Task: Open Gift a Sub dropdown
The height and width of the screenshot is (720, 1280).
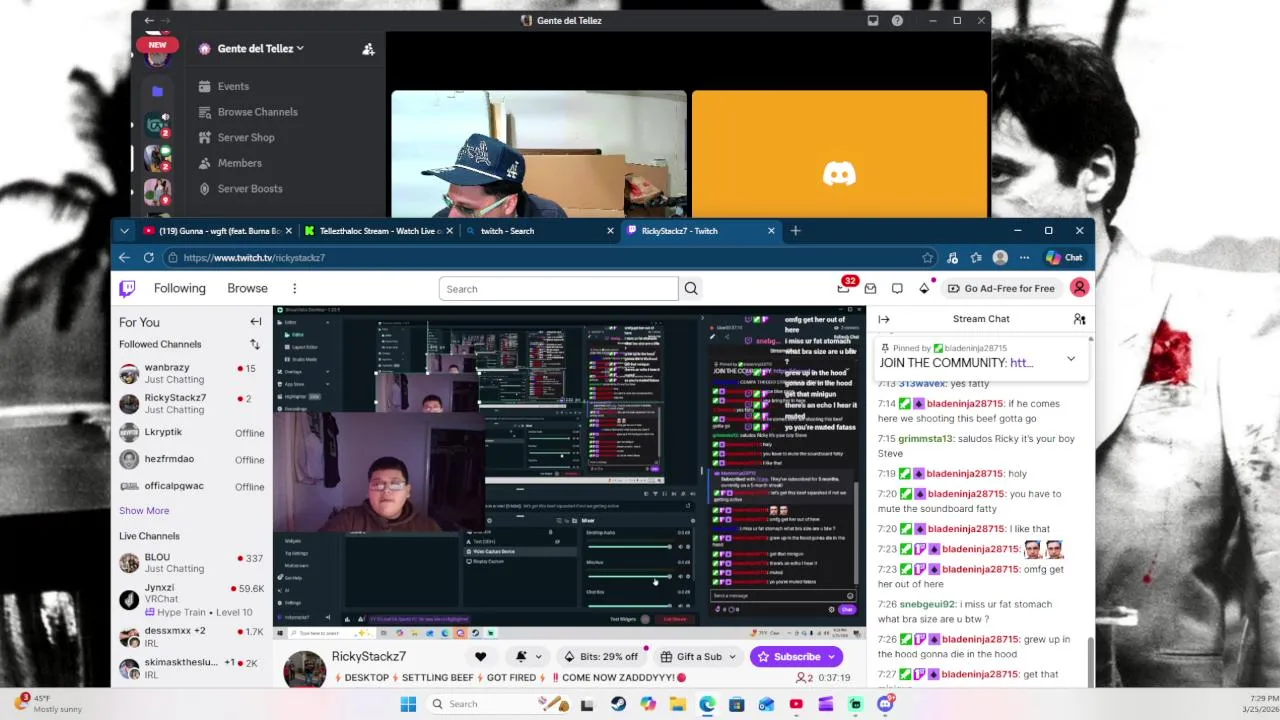Action: coord(698,657)
